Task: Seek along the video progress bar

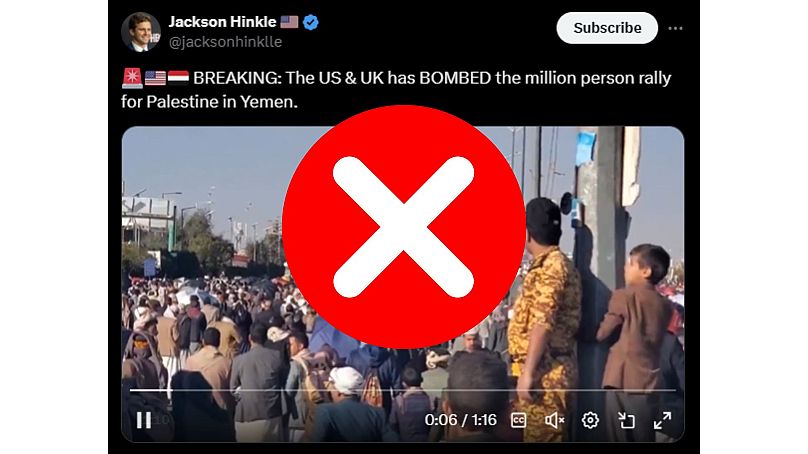Action: 402,390
